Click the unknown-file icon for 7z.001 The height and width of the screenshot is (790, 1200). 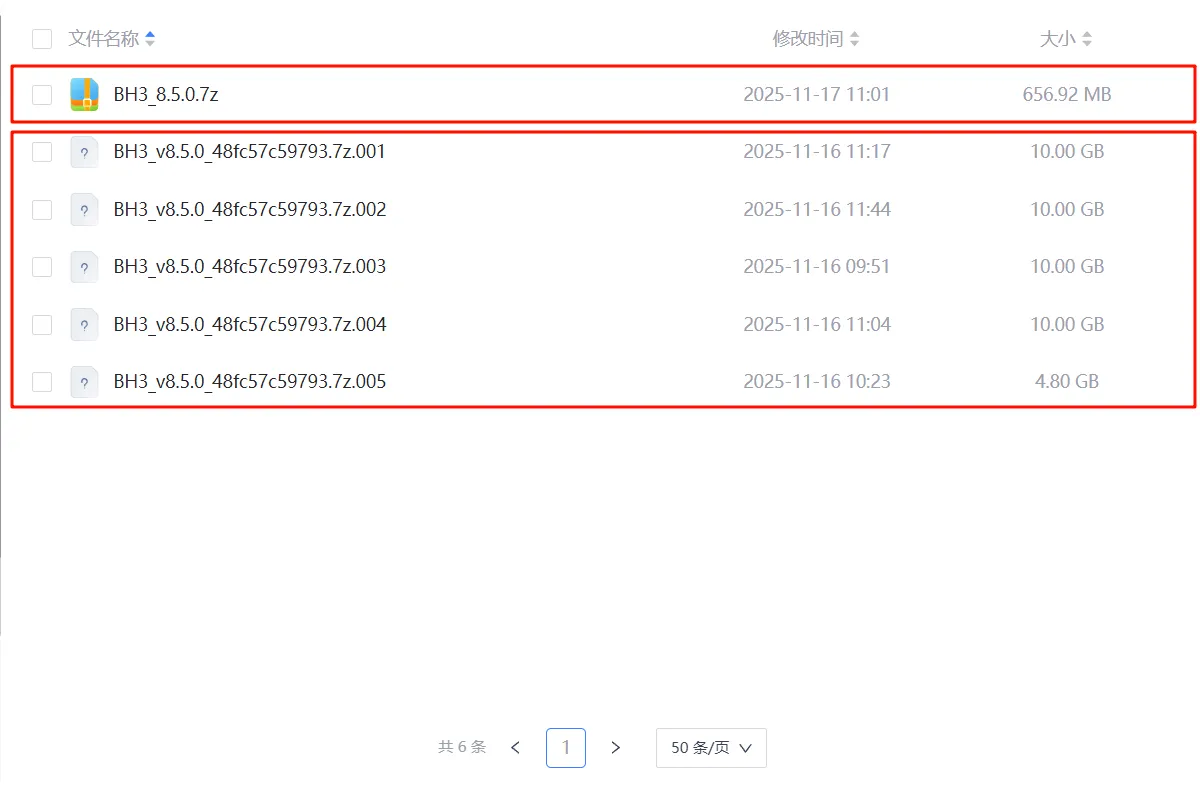pos(84,152)
